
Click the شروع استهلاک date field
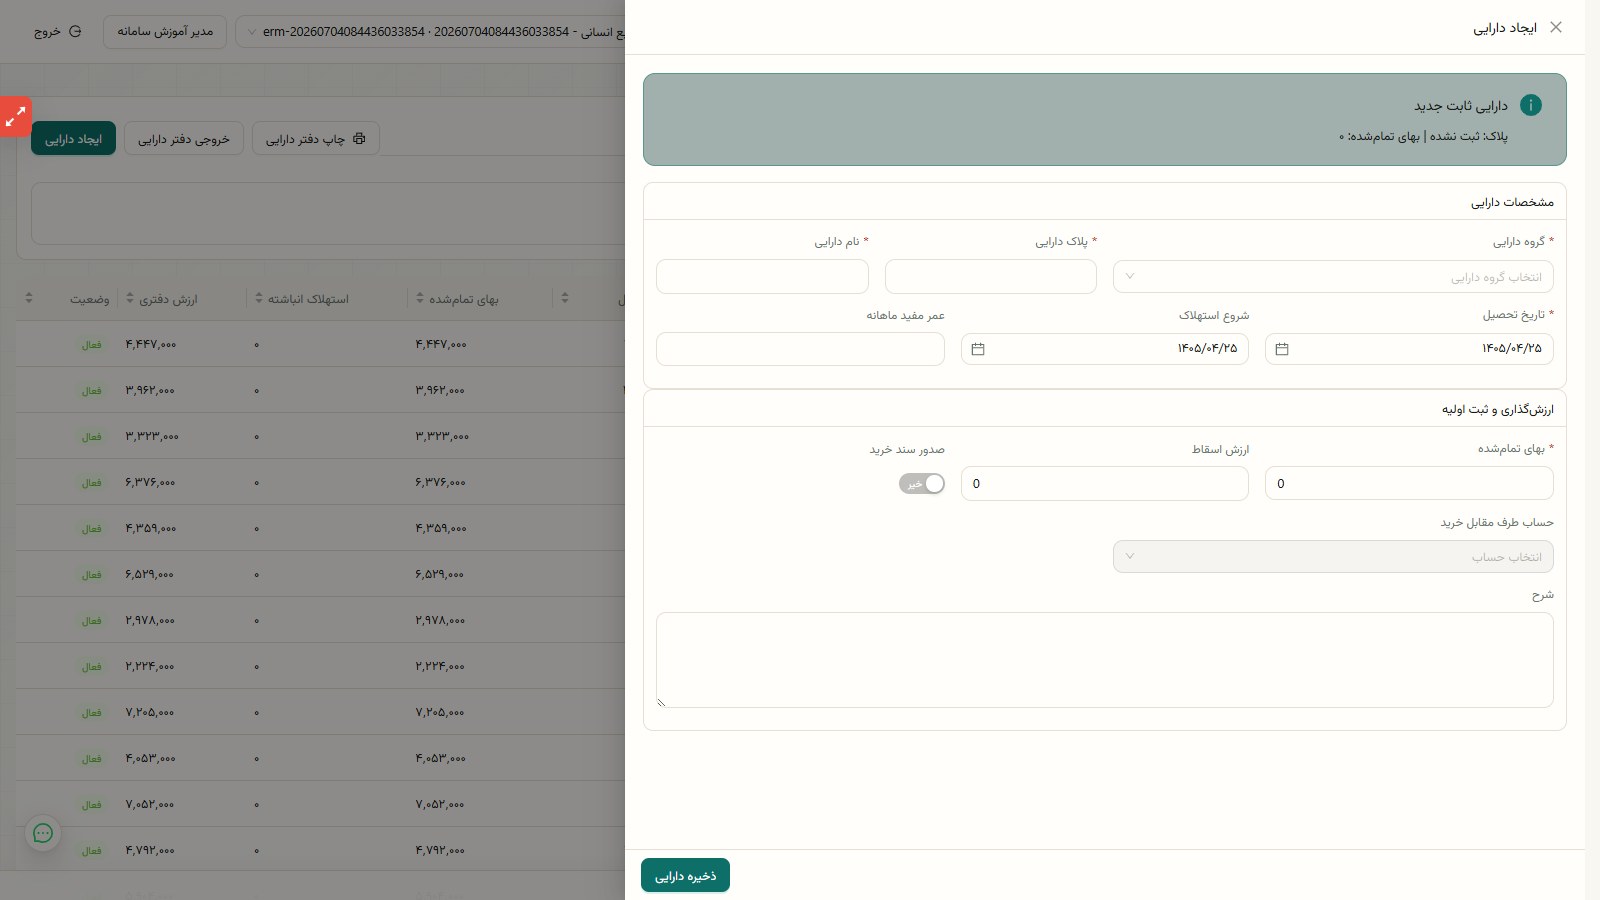[1105, 349]
